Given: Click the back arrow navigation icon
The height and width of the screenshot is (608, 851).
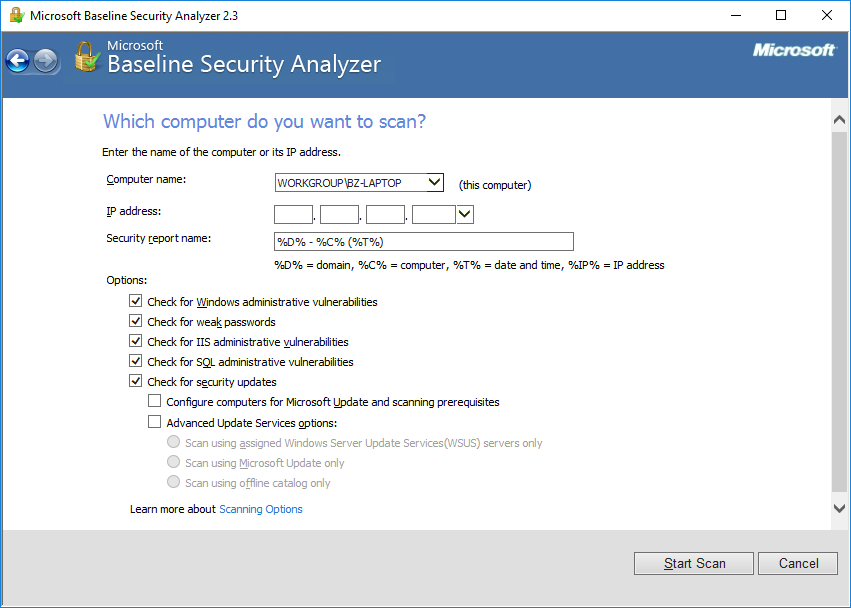Looking at the screenshot, I should (17, 62).
